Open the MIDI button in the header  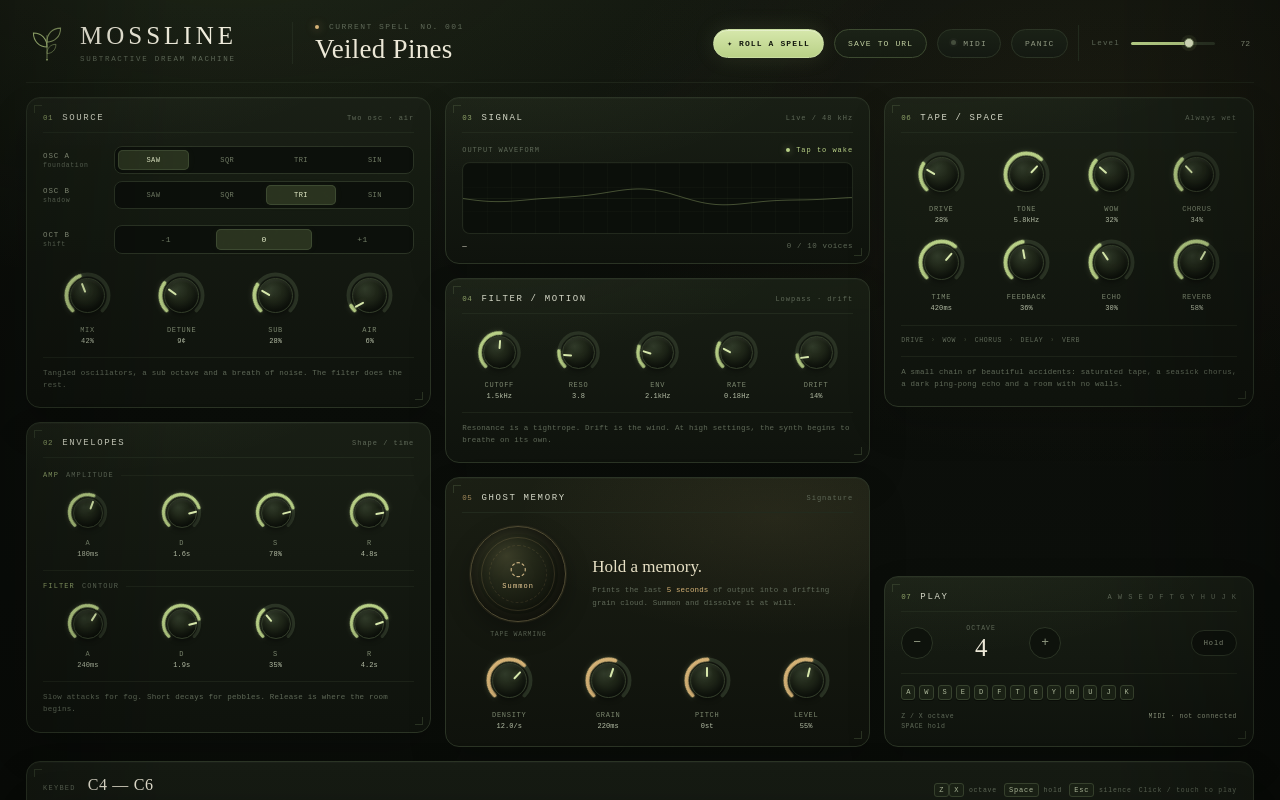pyautogui.click(x=969, y=43)
